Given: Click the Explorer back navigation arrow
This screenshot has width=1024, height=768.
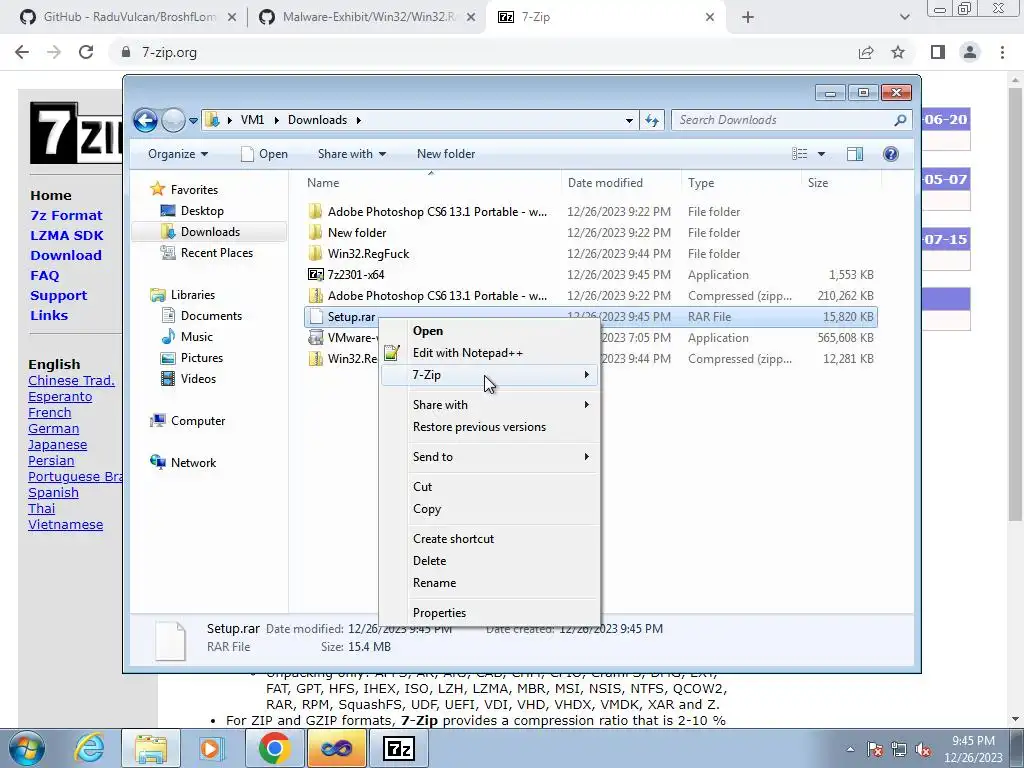Looking at the screenshot, I should click(145, 120).
